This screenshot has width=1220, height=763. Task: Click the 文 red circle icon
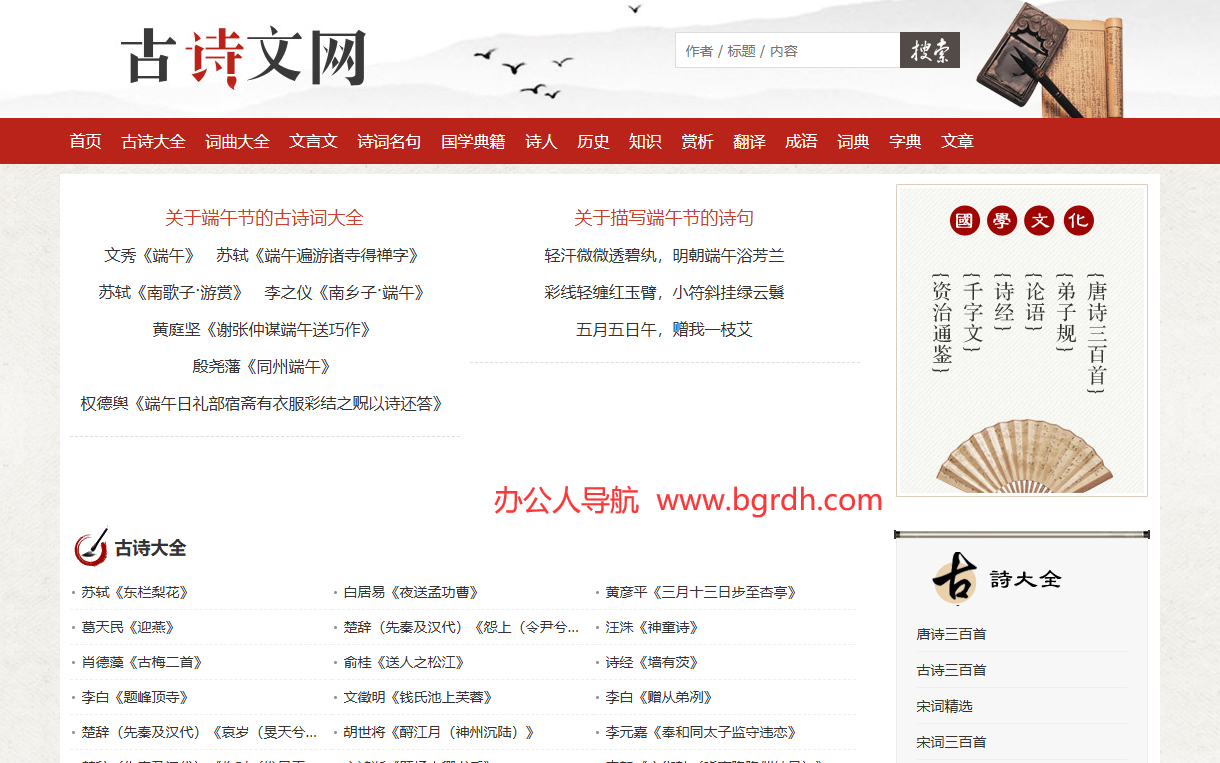pos(1040,221)
